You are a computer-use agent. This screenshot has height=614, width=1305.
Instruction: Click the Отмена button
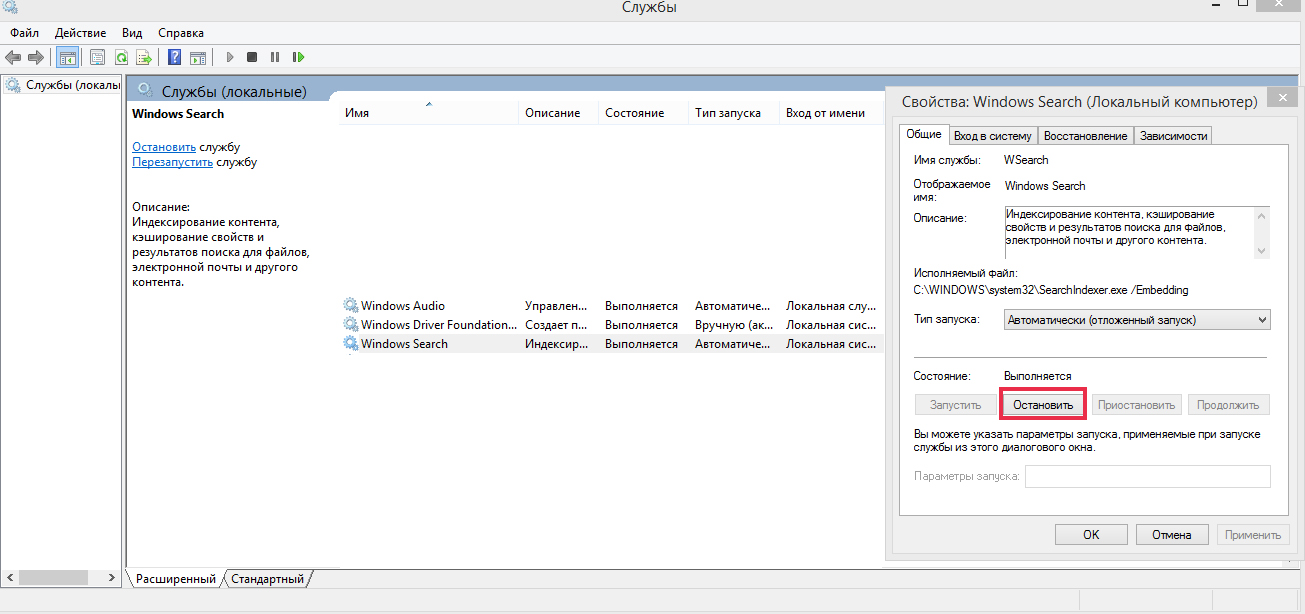point(1172,535)
